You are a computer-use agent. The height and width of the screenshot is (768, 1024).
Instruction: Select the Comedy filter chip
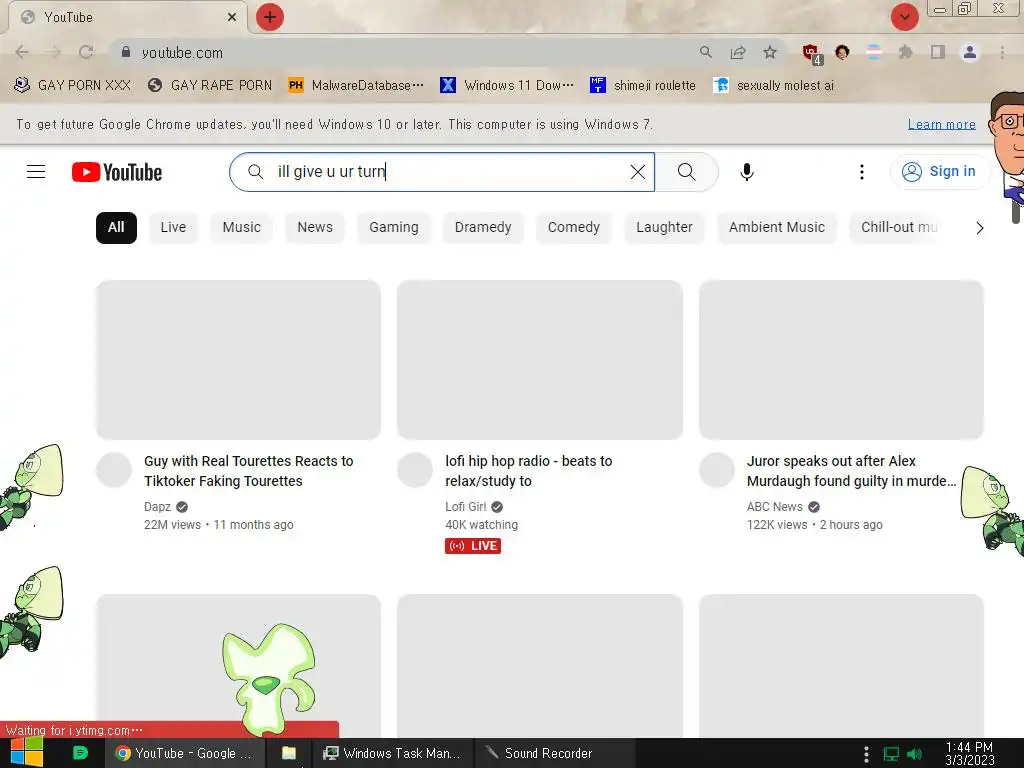point(573,227)
